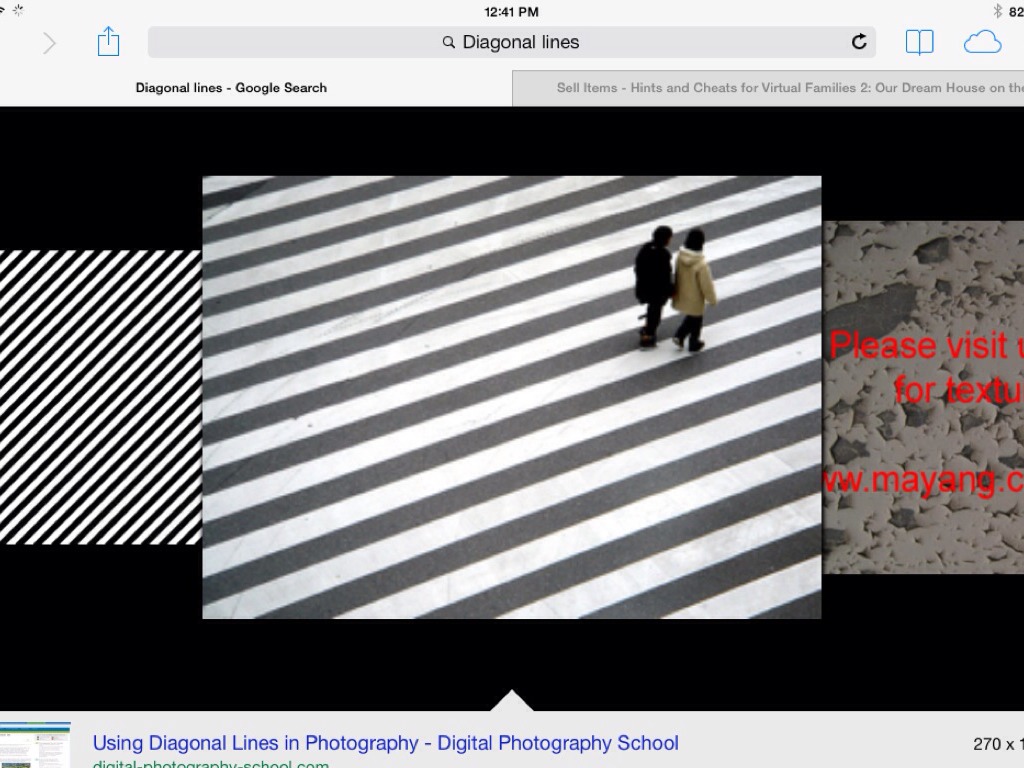This screenshot has height=768, width=1024.
Task: Tap the Share icon in Safari toolbar
Action: tap(108, 42)
